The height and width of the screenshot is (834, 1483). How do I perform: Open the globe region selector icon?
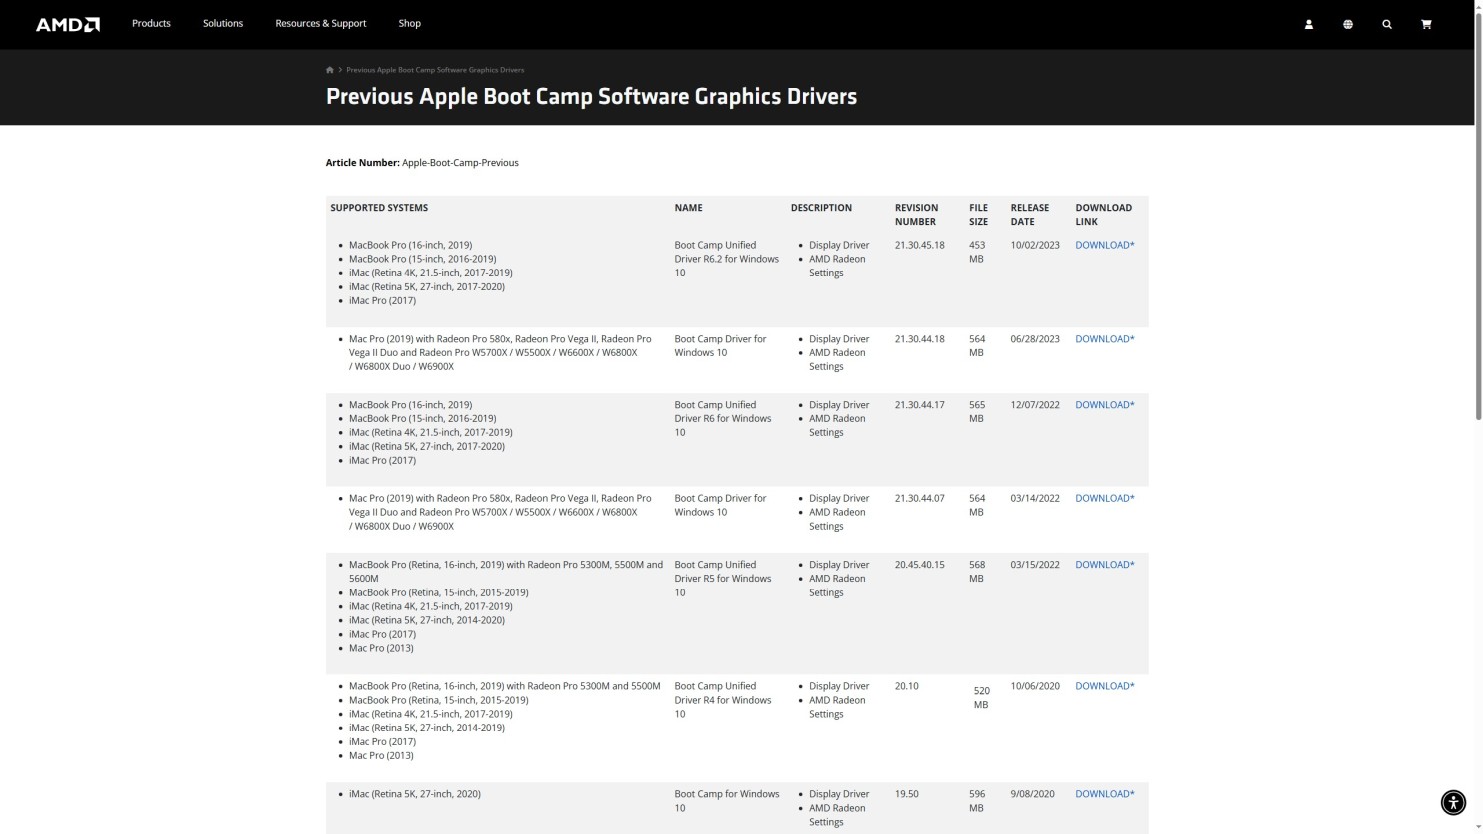(1347, 24)
